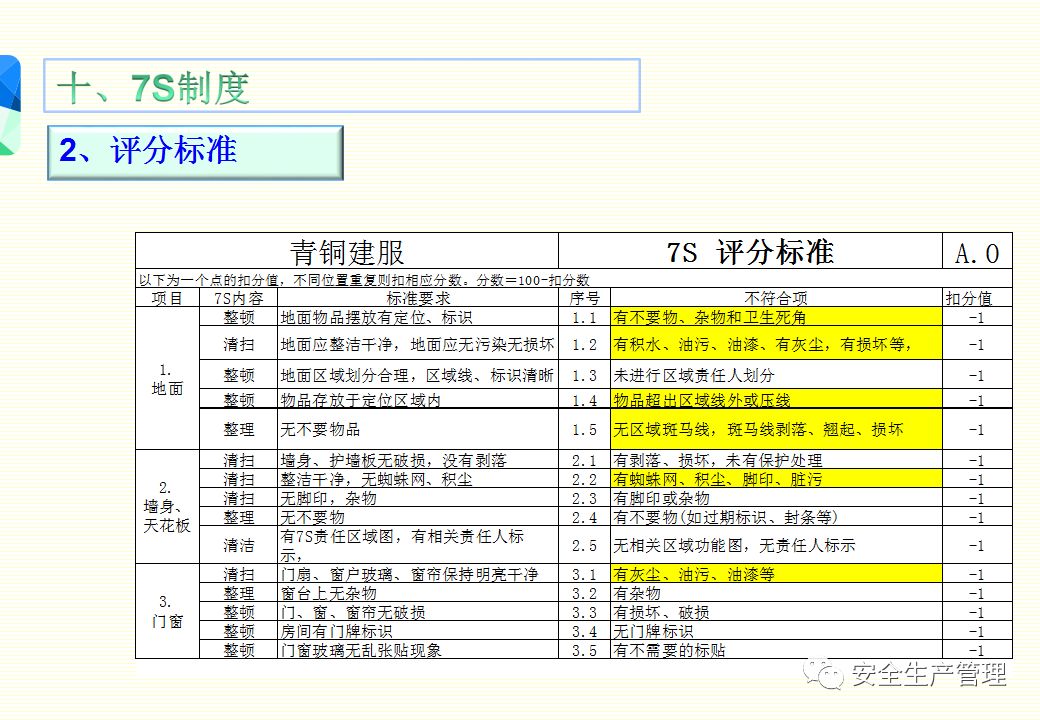Click '地面物品摆放有定位、标识' cell

418,317
